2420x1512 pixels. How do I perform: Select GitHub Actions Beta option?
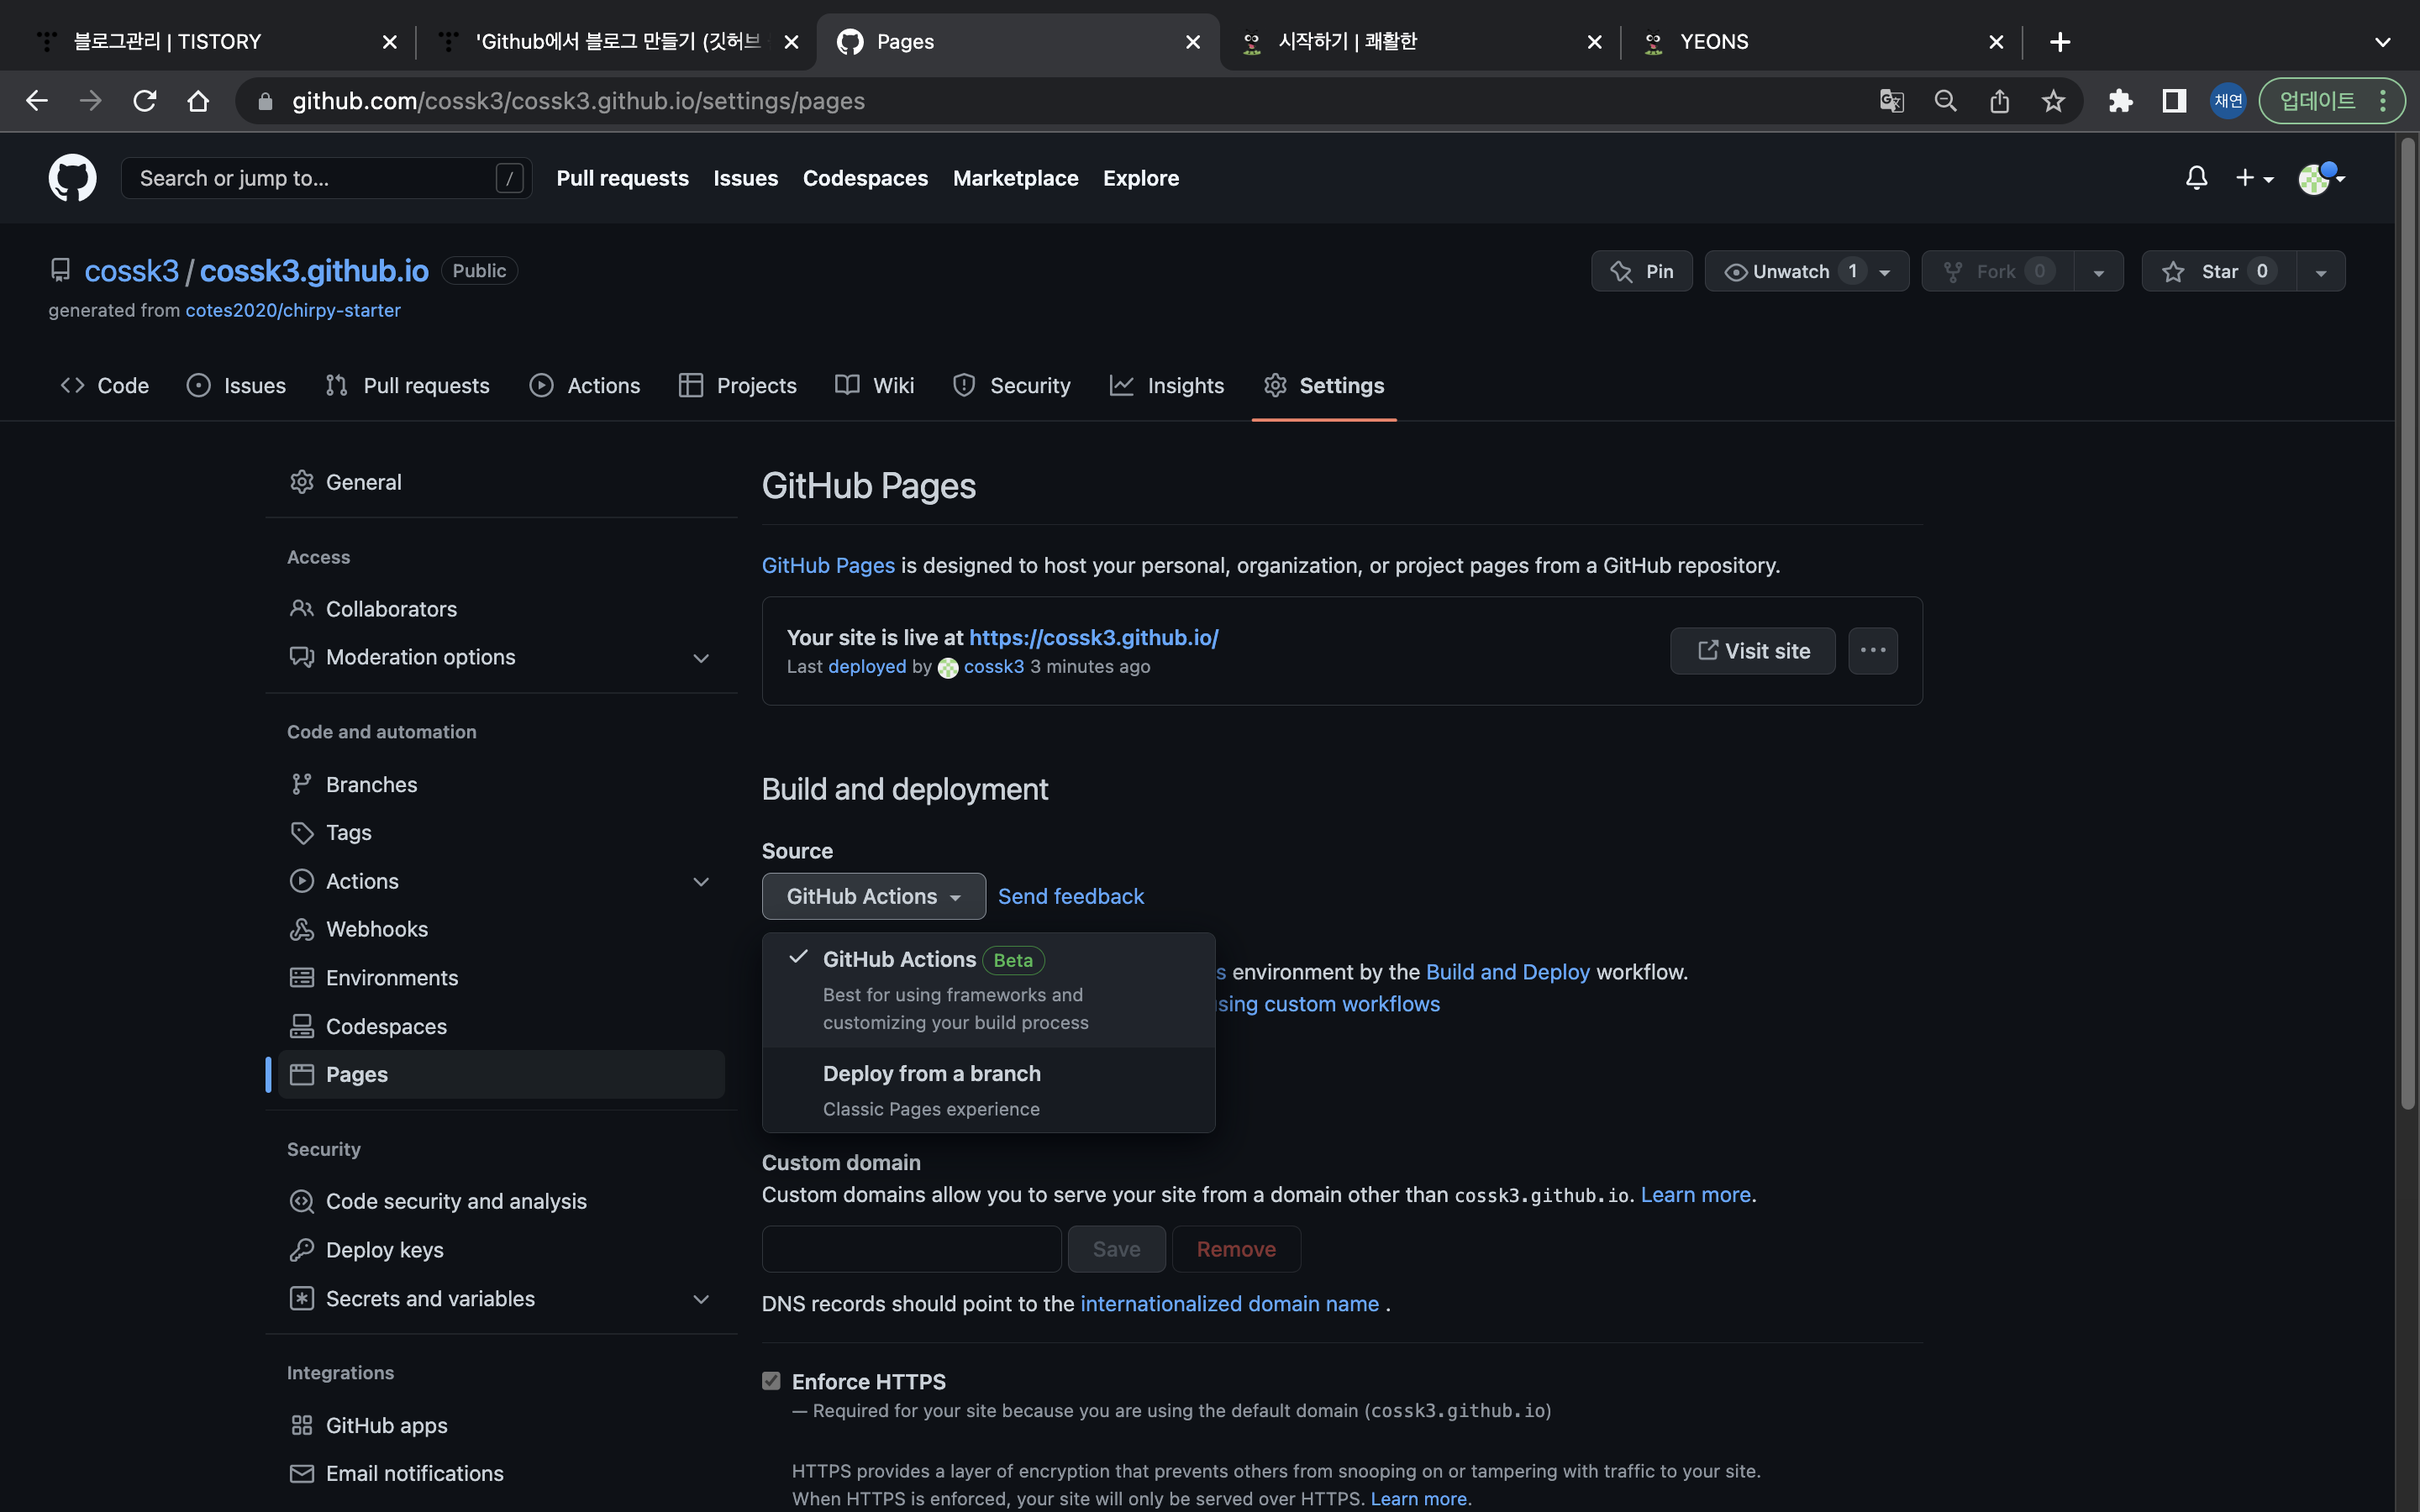point(988,990)
